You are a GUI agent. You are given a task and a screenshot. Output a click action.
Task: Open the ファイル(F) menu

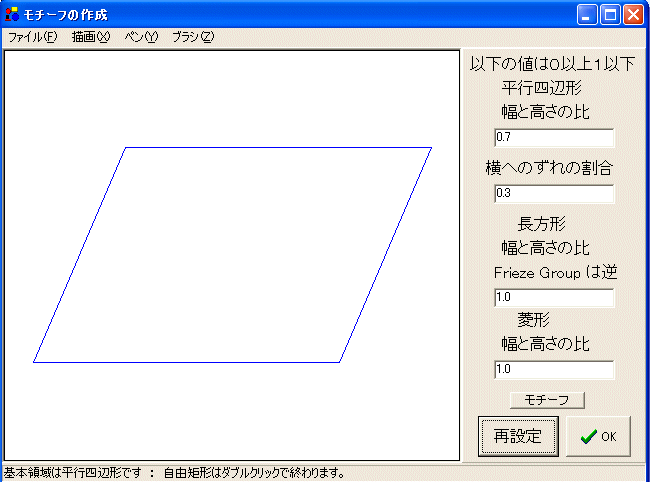(x=33, y=37)
